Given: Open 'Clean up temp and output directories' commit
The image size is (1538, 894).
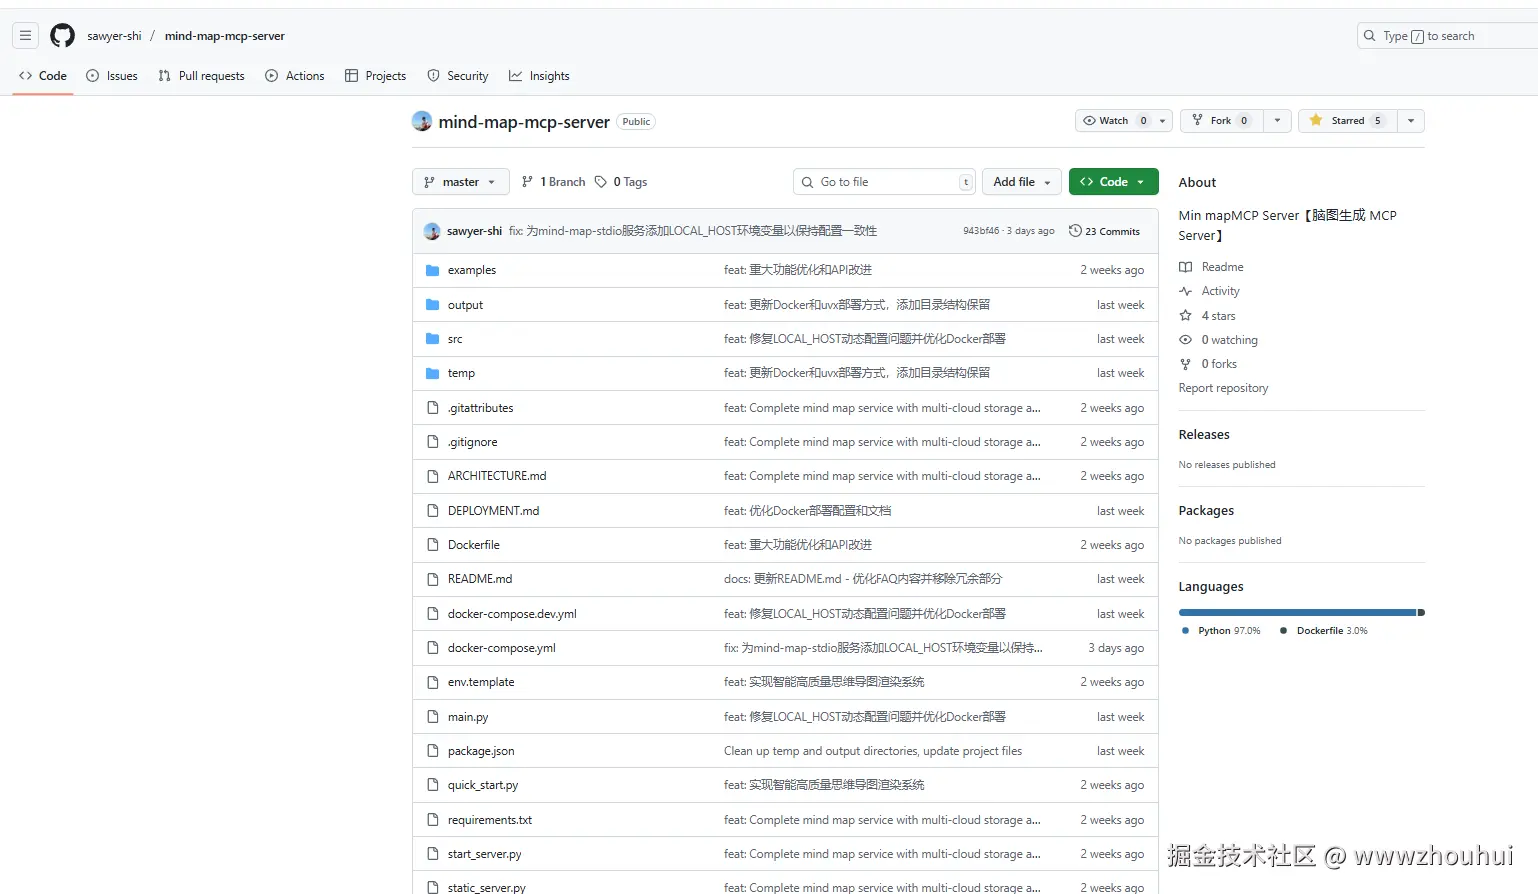Looking at the screenshot, I should point(873,751).
